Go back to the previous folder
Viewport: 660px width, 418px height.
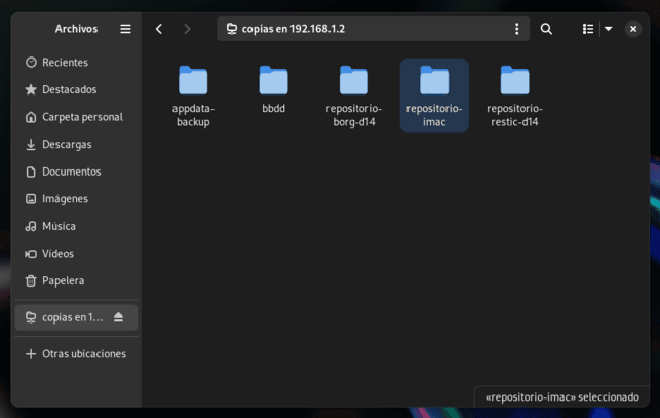159,29
